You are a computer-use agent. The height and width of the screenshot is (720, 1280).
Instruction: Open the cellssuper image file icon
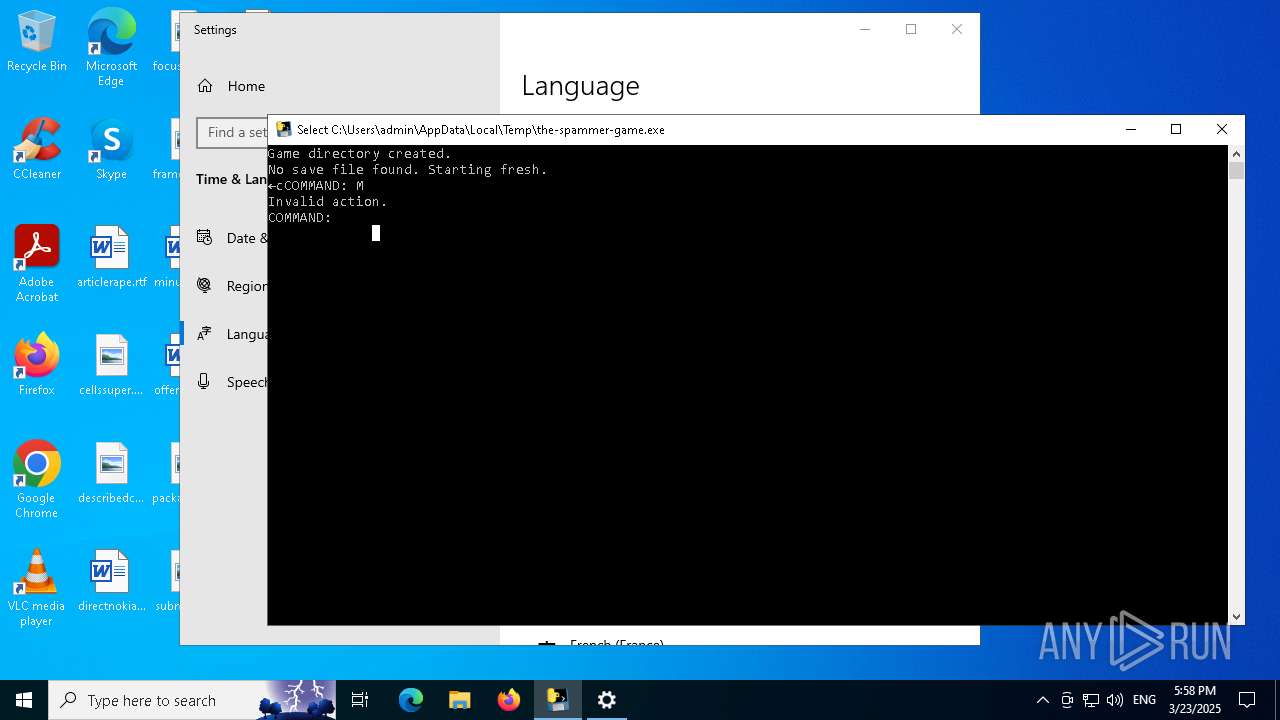click(111, 365)
